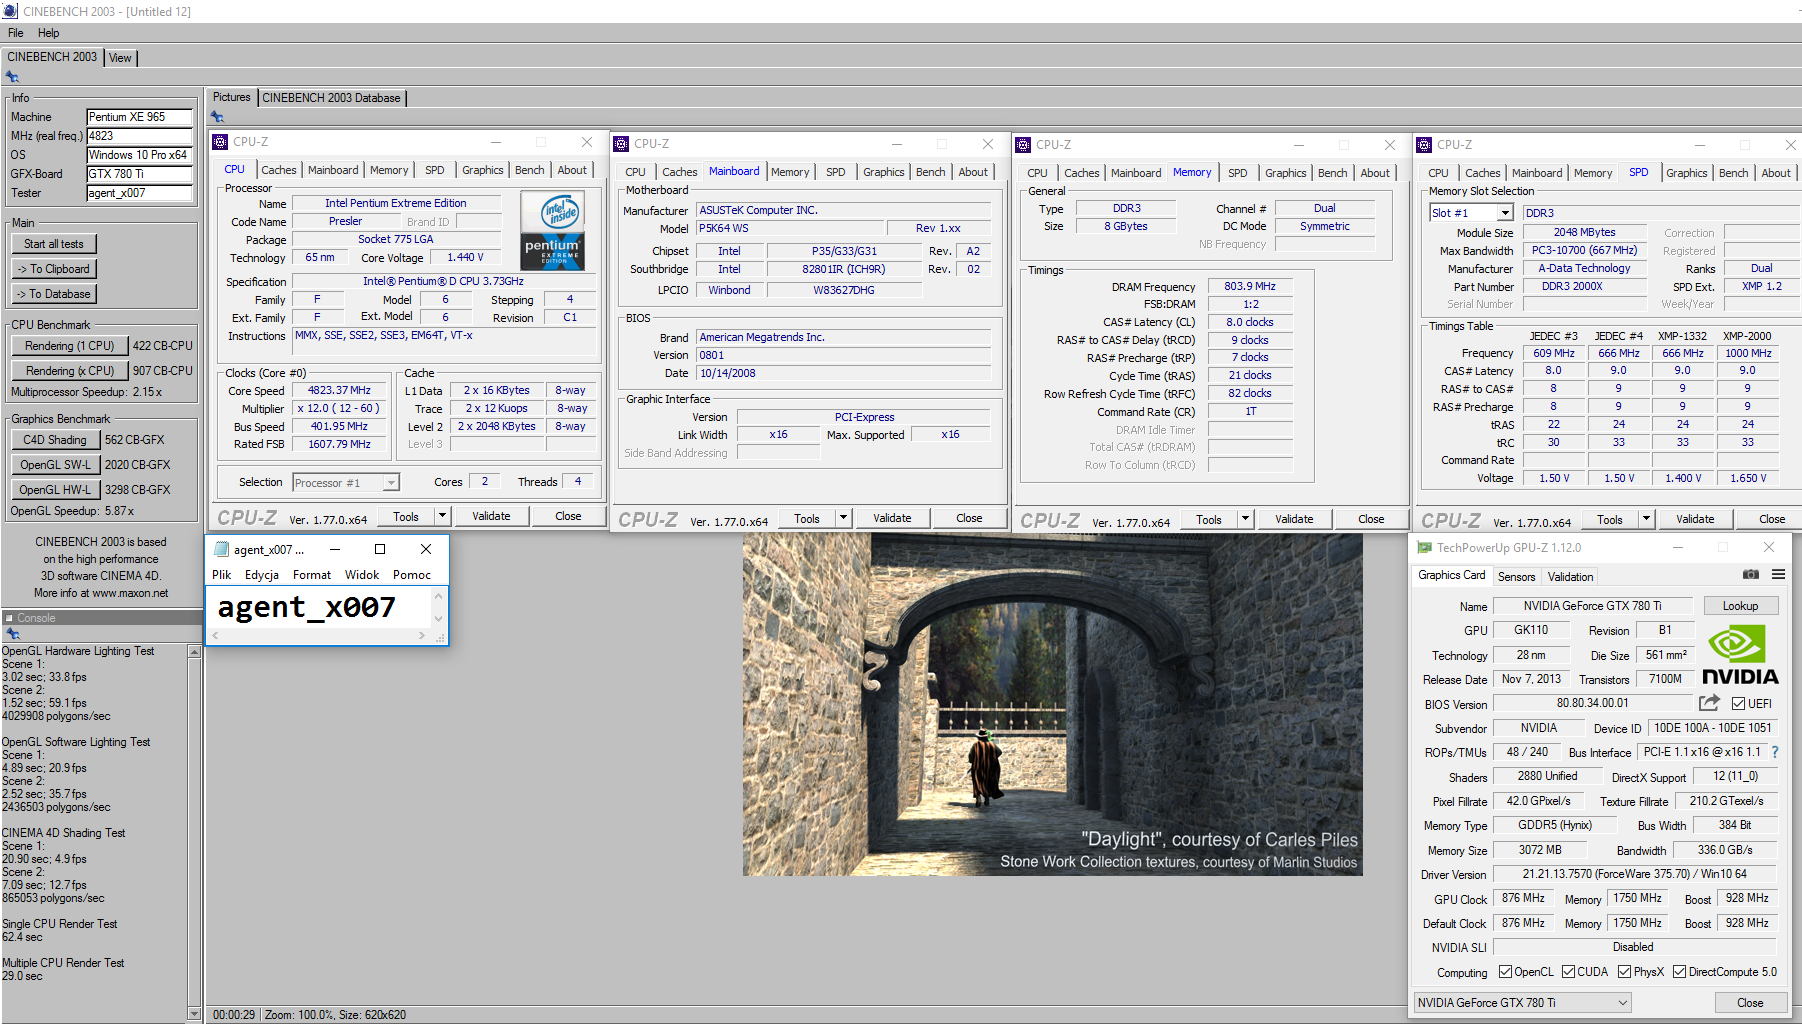Click the Notepad vertical scrollbar up arrow
1802x1024 pixels.
coord(437,595)
